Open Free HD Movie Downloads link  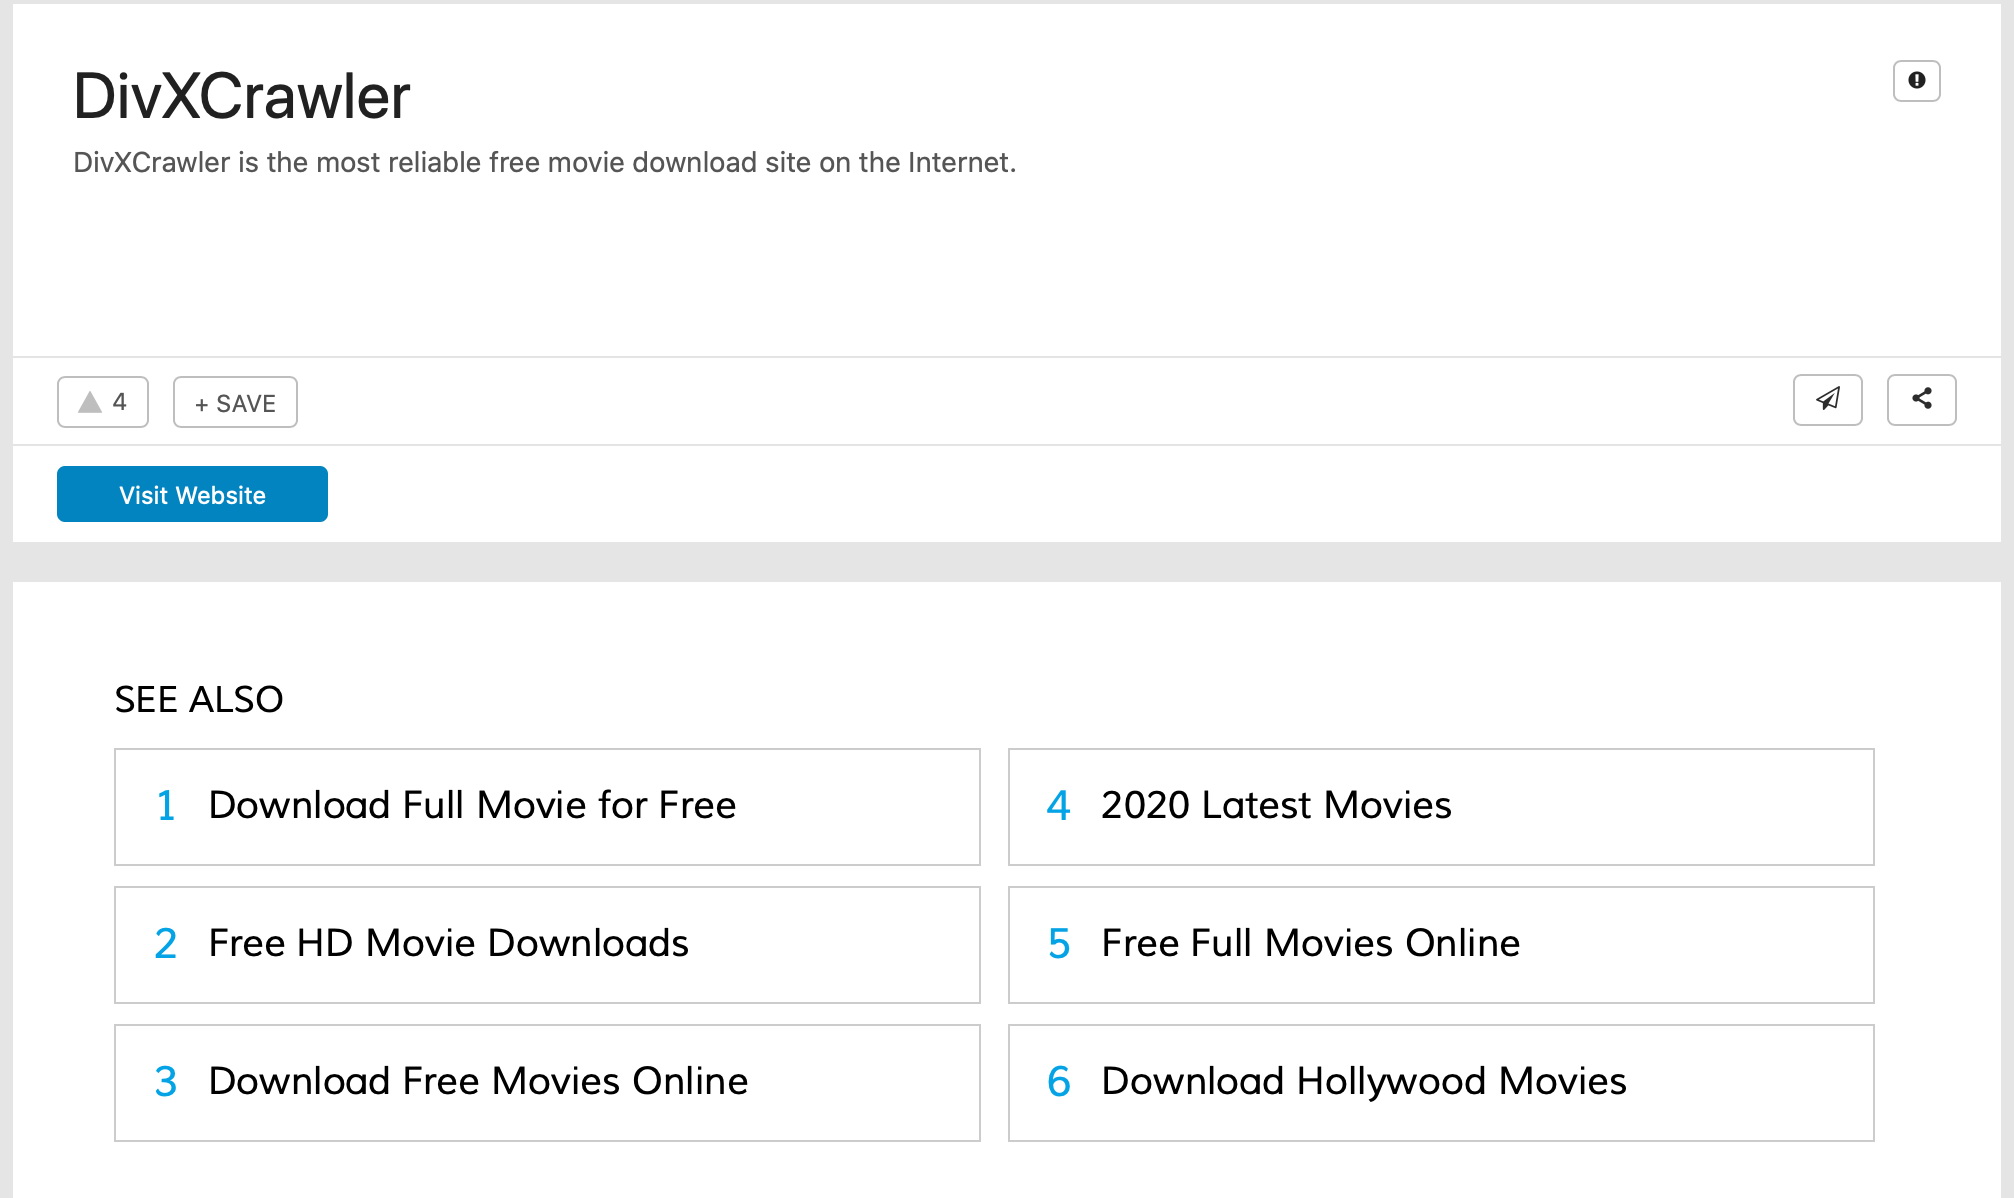448,944
